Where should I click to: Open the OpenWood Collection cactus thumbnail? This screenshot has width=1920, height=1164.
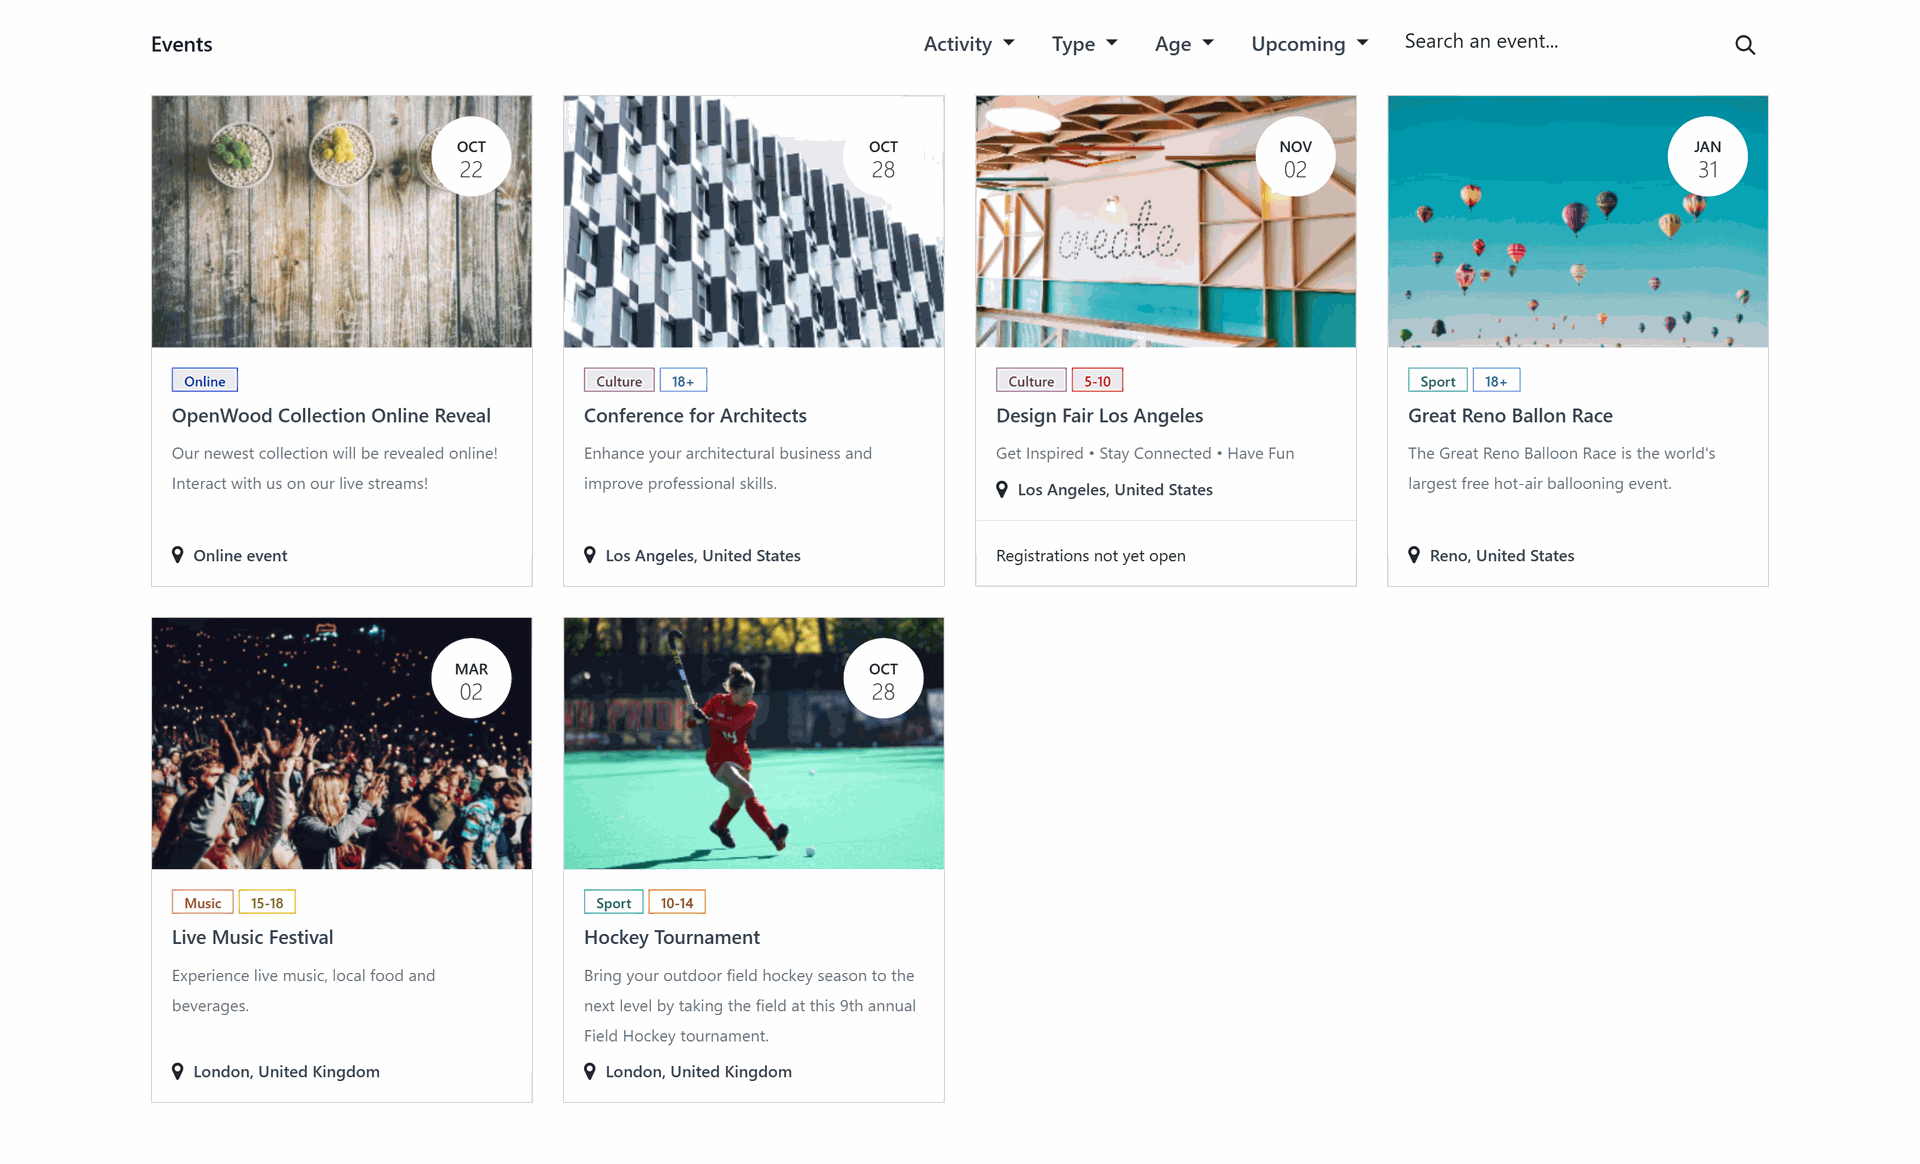coord(342,222)
